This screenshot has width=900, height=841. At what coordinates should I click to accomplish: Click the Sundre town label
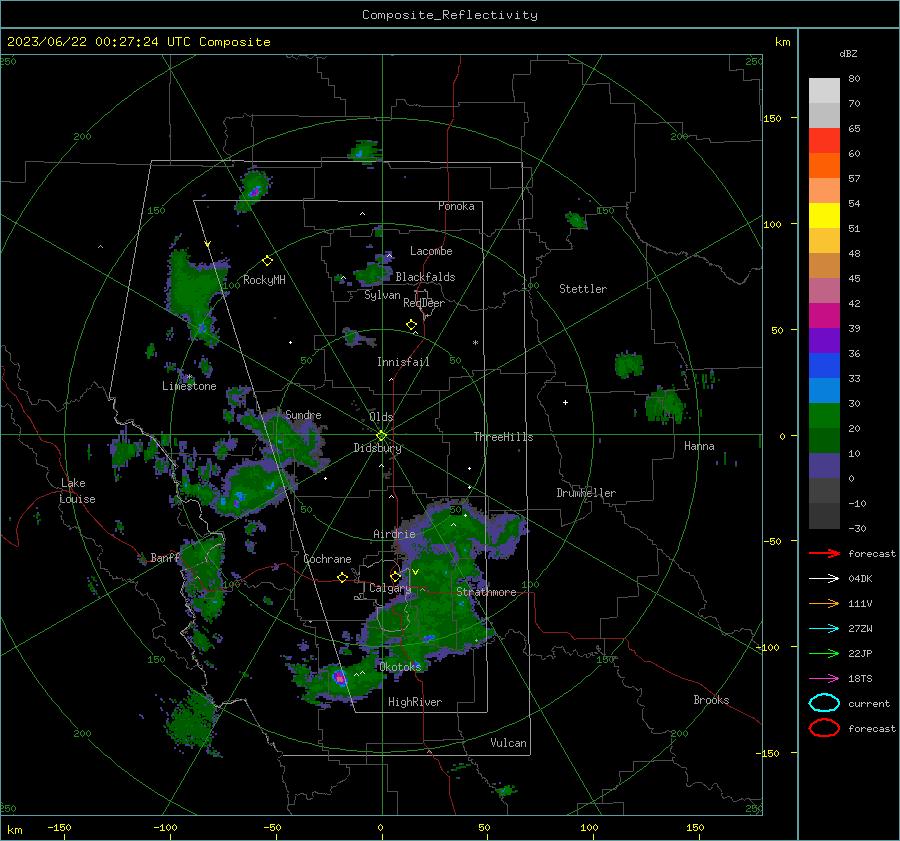(x=303, y=414)
